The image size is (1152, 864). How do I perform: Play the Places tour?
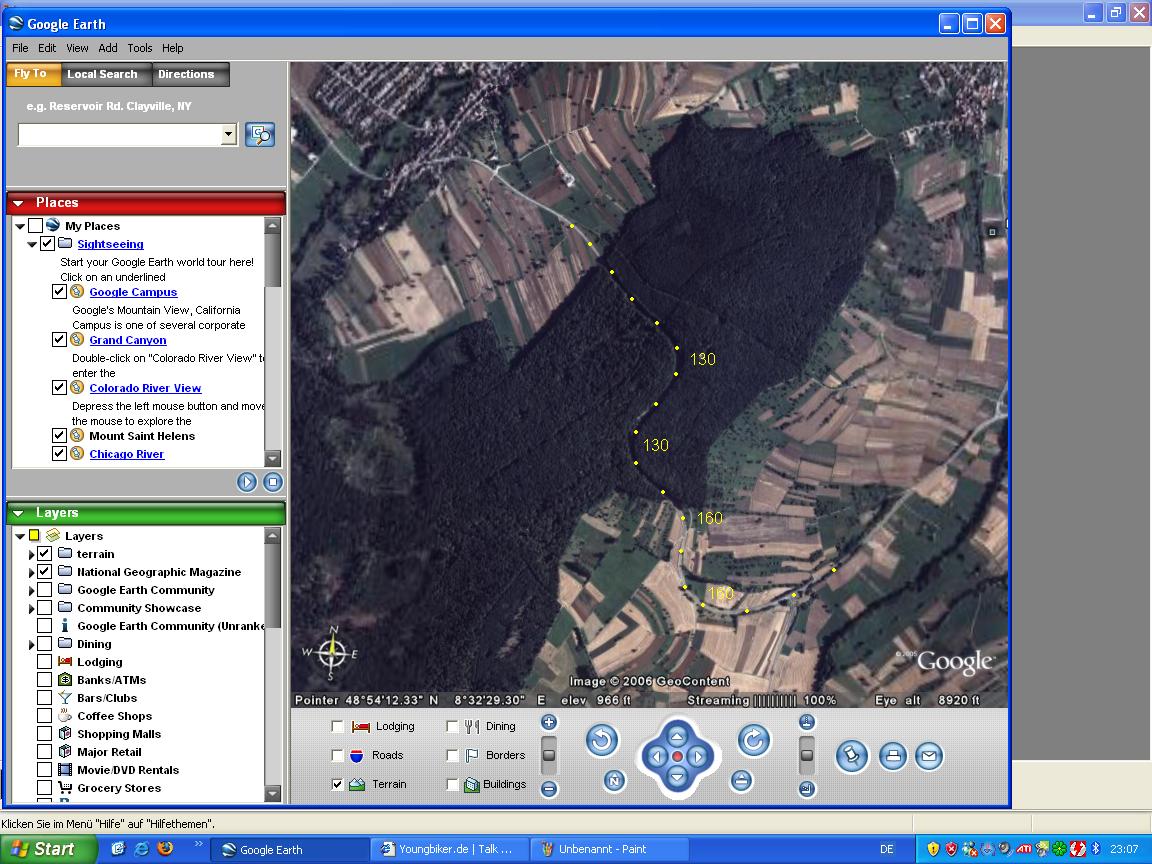tap(247, 482)
